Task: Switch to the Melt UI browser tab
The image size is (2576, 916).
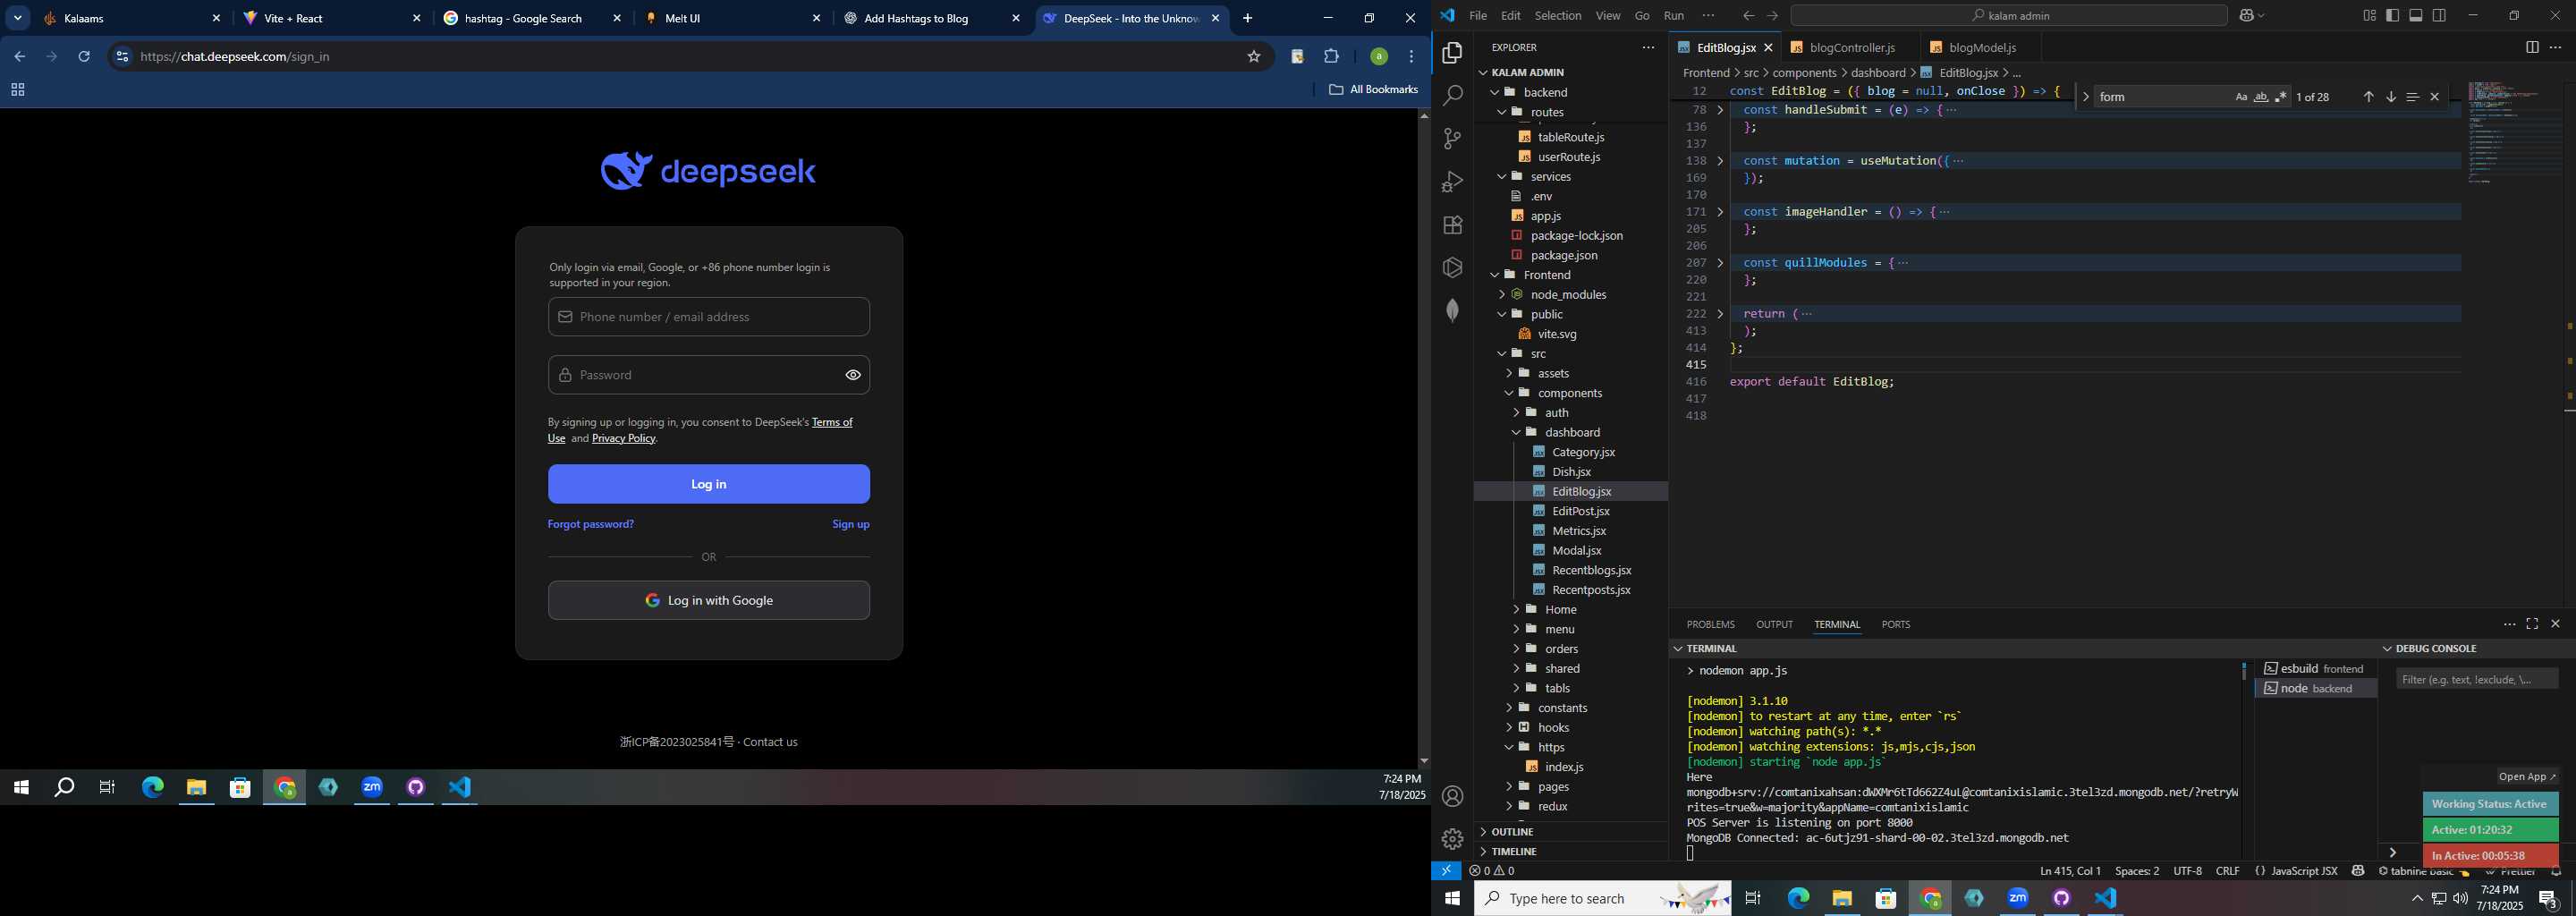Action: click(x=733, y=18)
